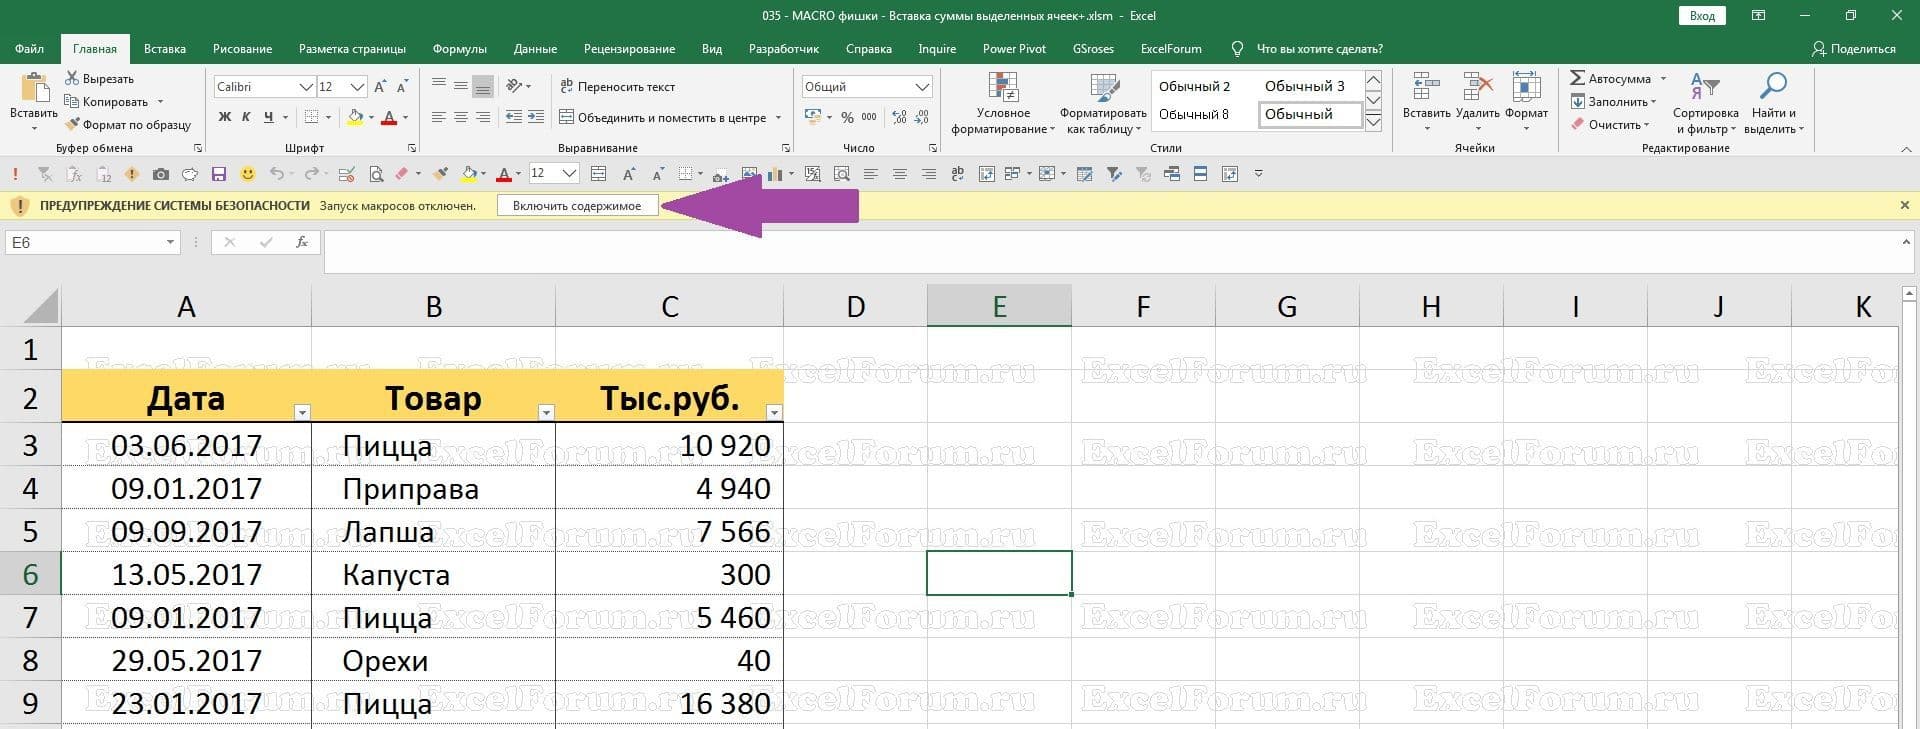Click the smiley face icon
1920x729 pixels.
248,174
